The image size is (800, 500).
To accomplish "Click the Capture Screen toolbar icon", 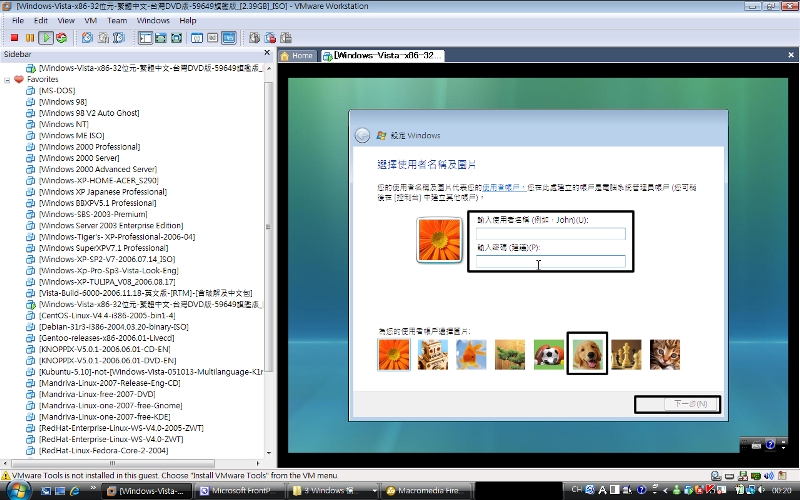I will (255, 38).
